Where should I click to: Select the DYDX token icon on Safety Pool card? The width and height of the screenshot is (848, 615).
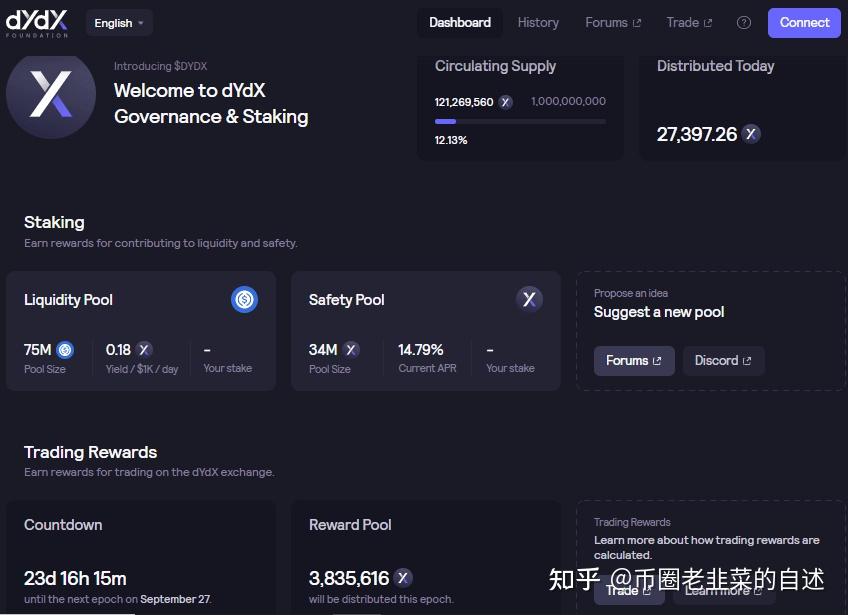pos(529,298)
